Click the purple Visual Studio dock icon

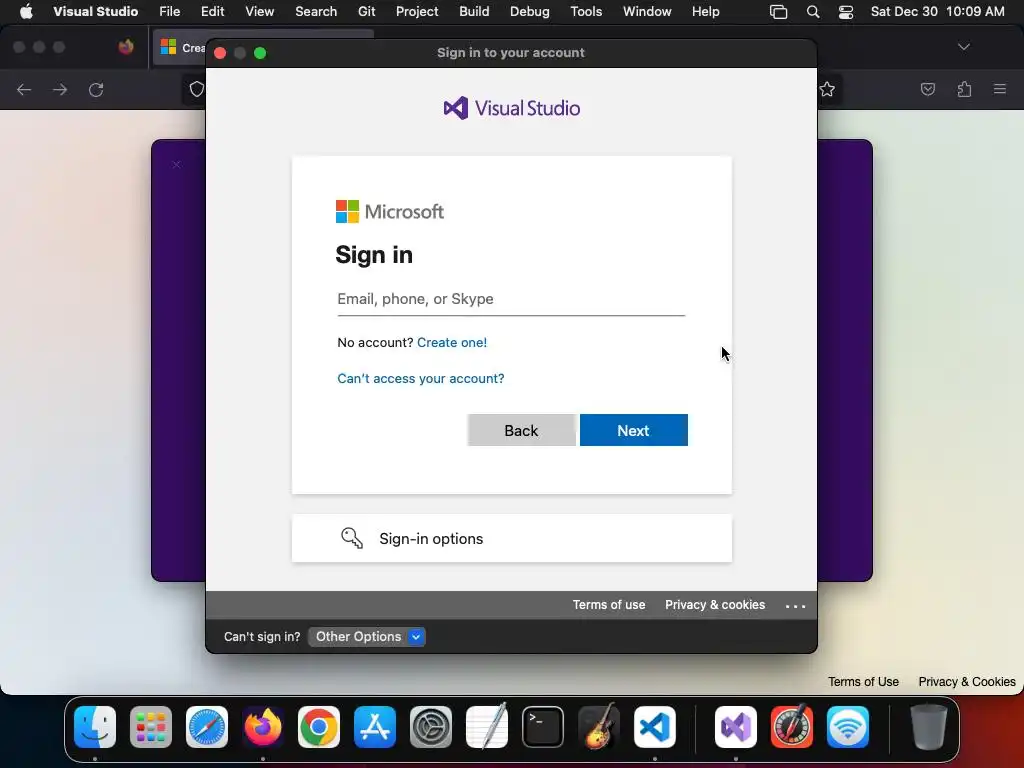point(736,727)
